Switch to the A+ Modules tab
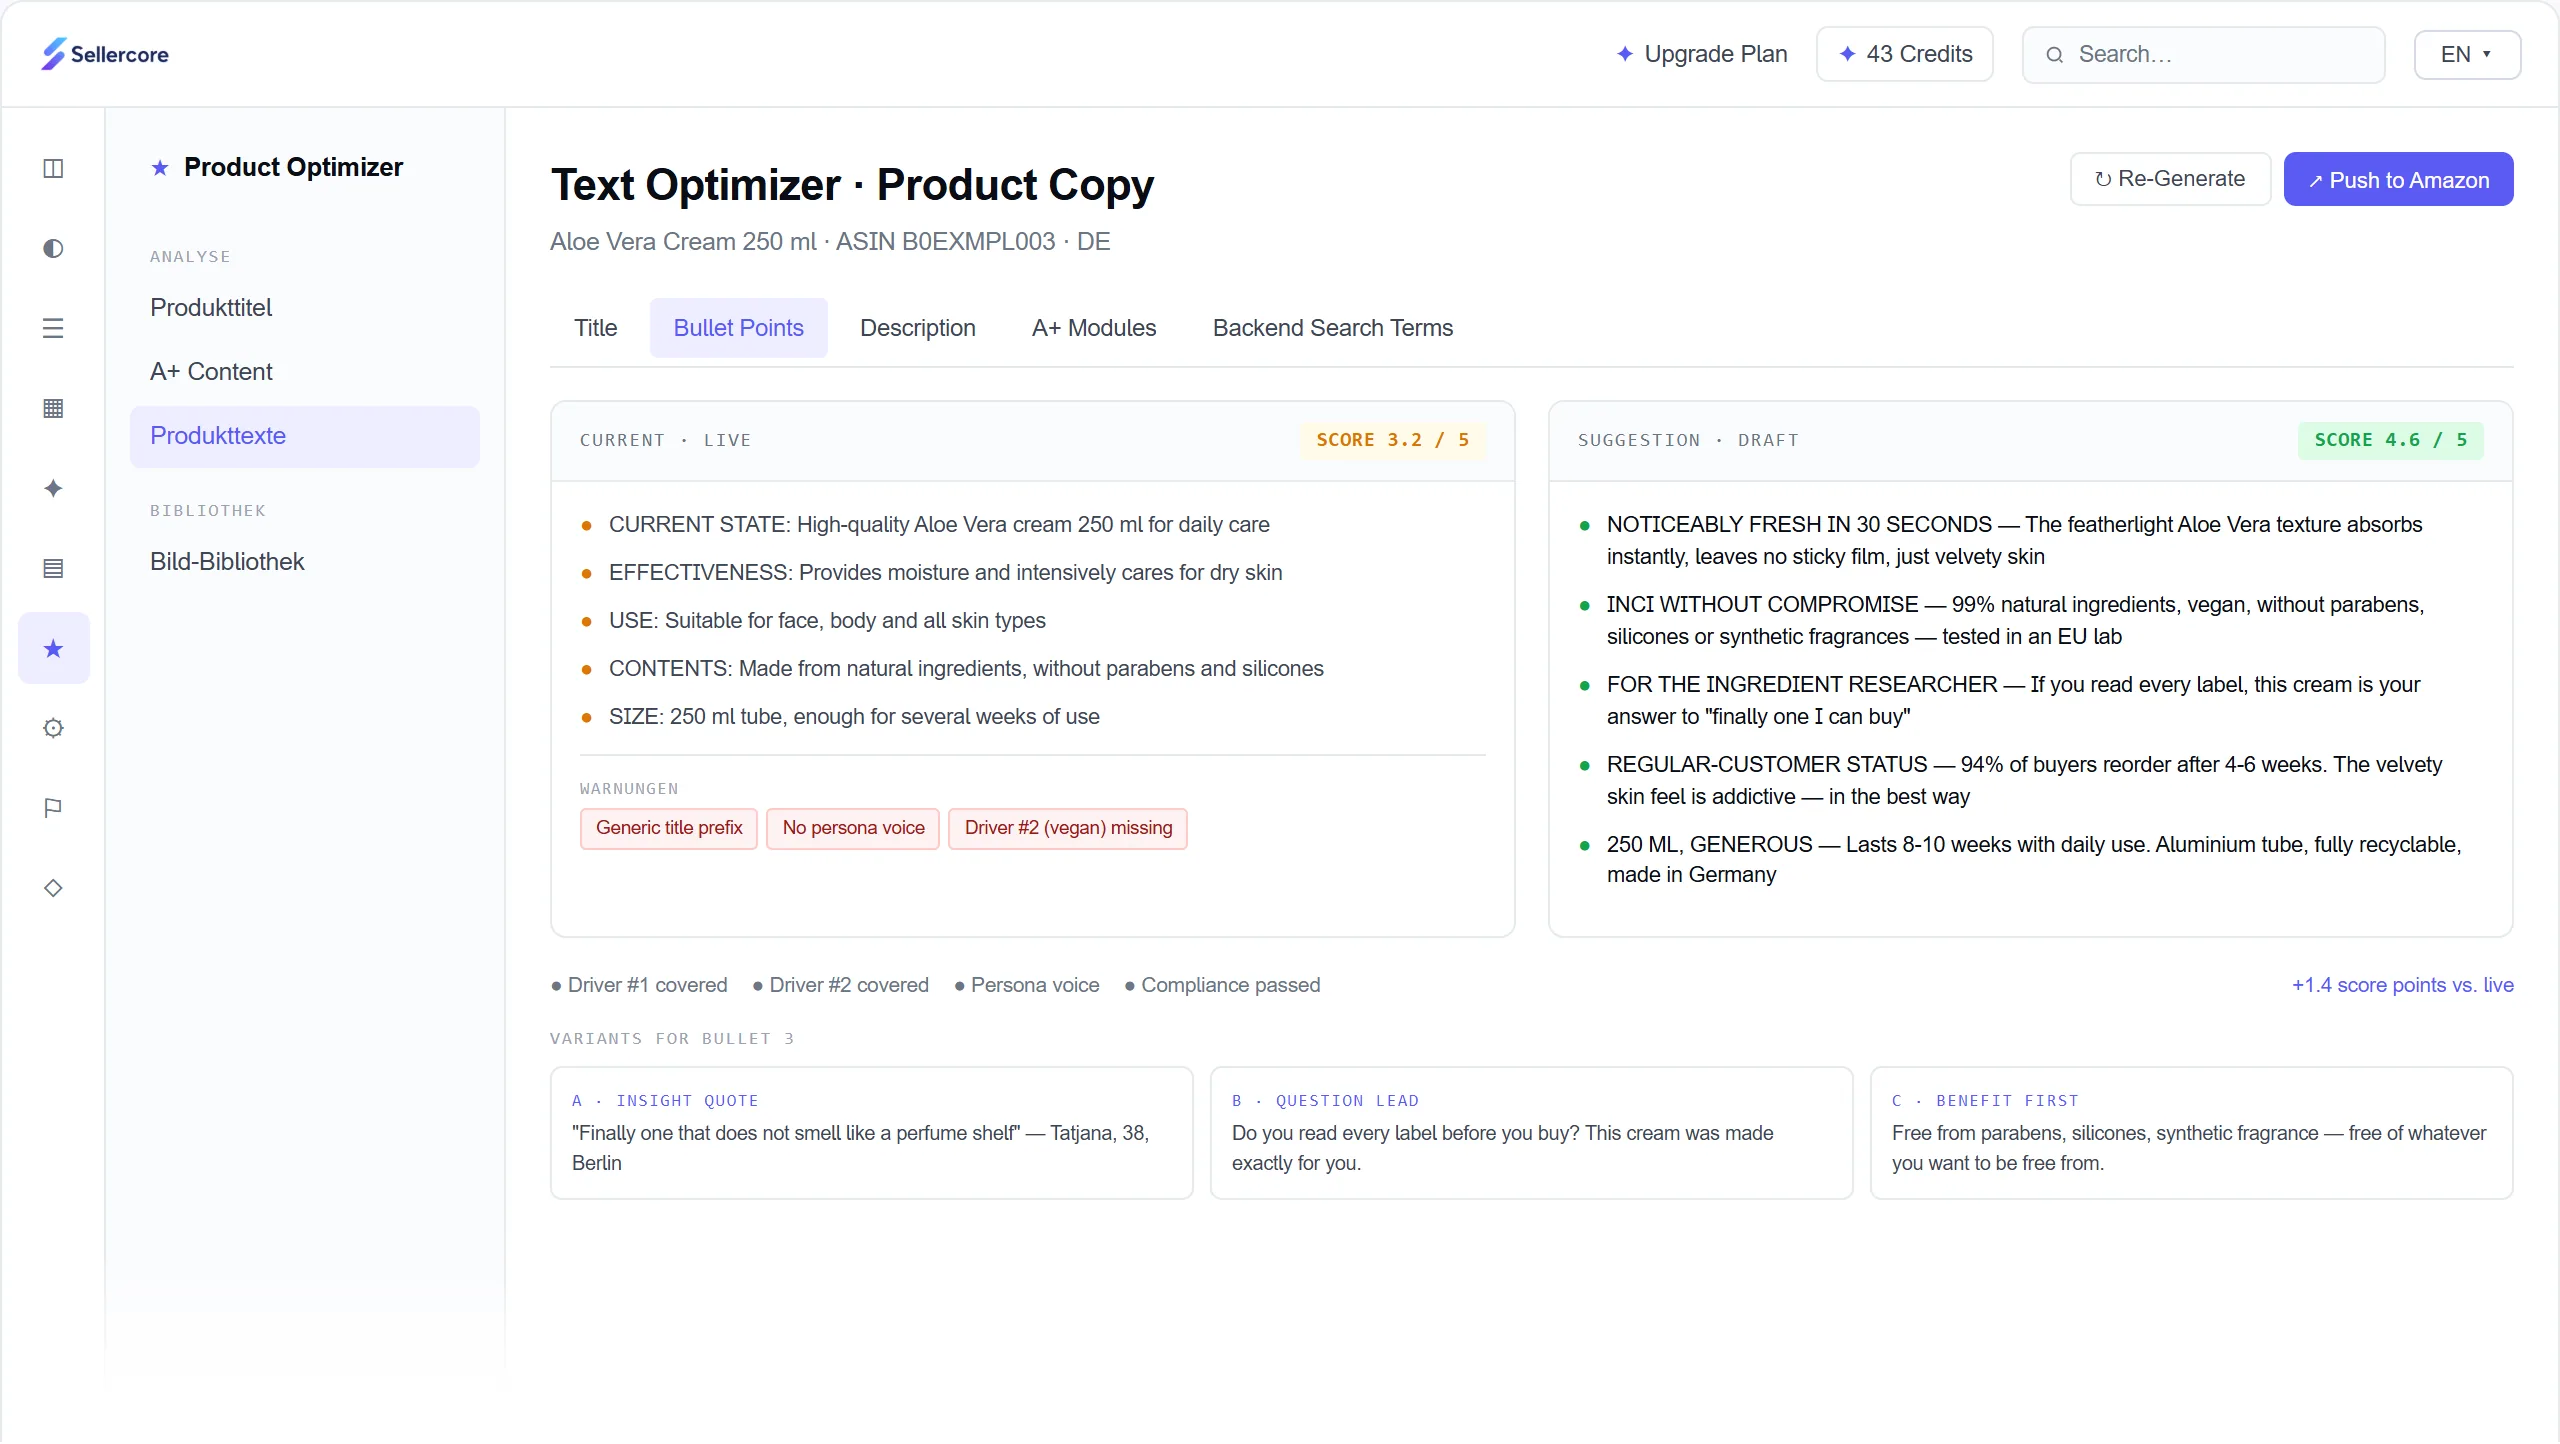 1094,328
